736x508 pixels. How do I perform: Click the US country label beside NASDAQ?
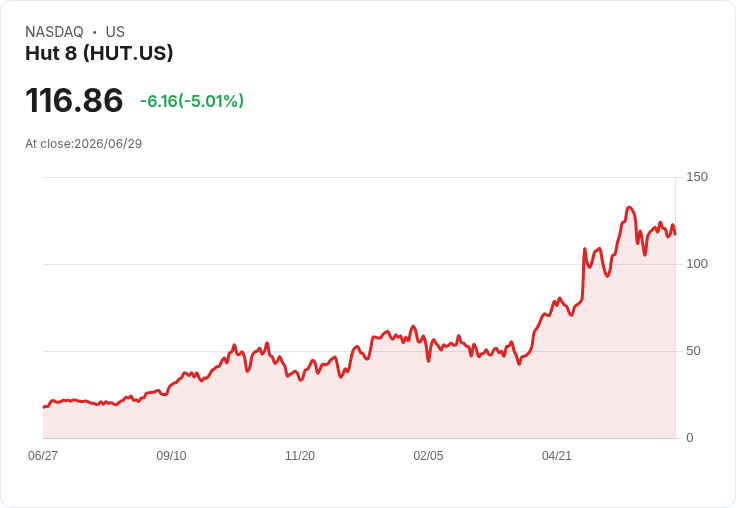tap(115, 32)
